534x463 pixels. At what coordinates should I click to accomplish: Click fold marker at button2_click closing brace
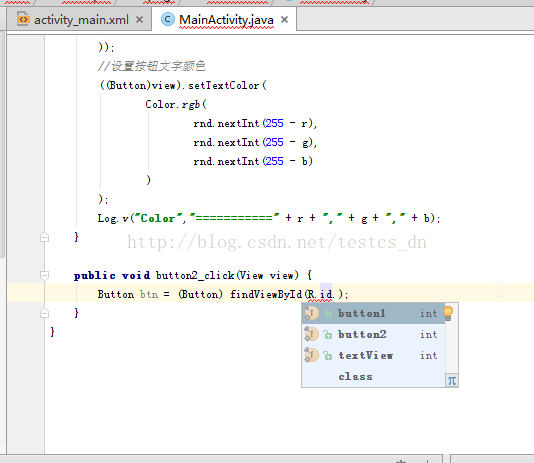tap(44, 313)
